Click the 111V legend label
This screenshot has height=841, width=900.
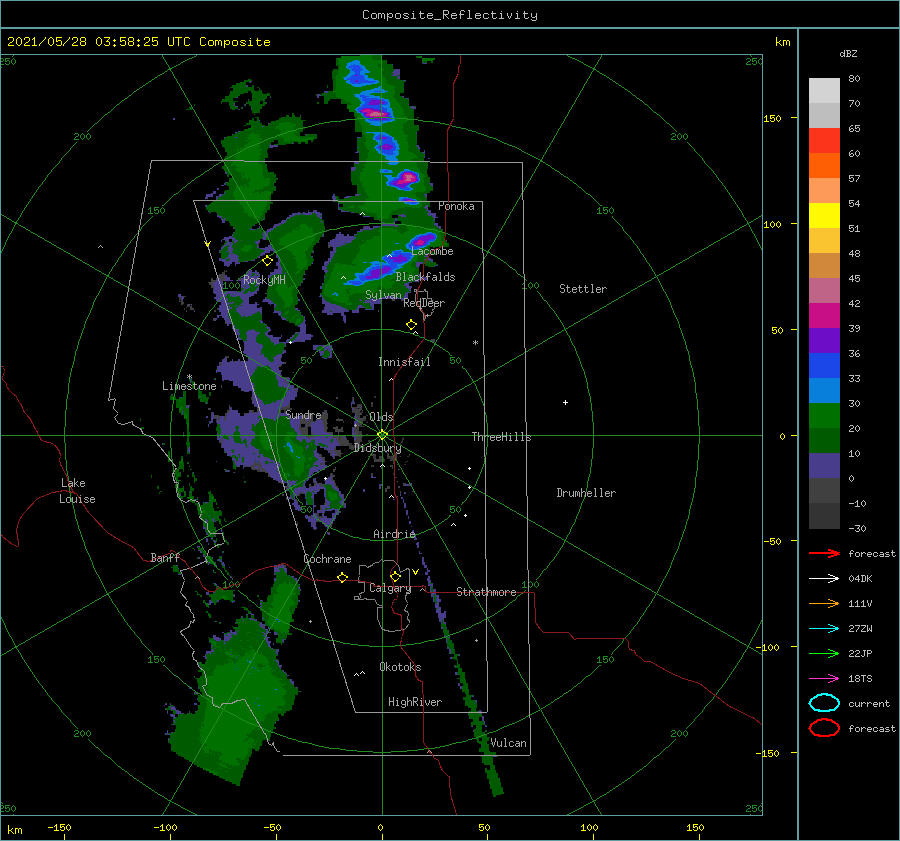tap(860, 603)
